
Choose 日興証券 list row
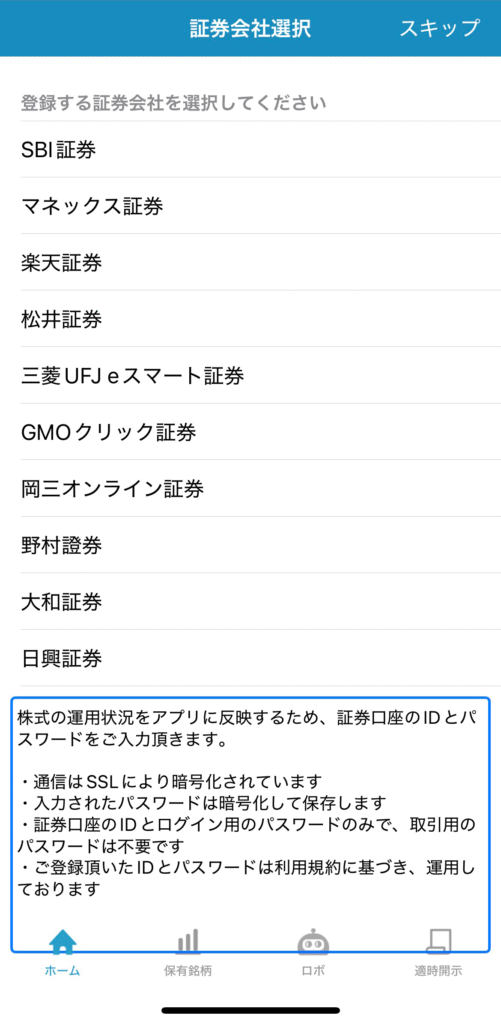coord(250,658)
